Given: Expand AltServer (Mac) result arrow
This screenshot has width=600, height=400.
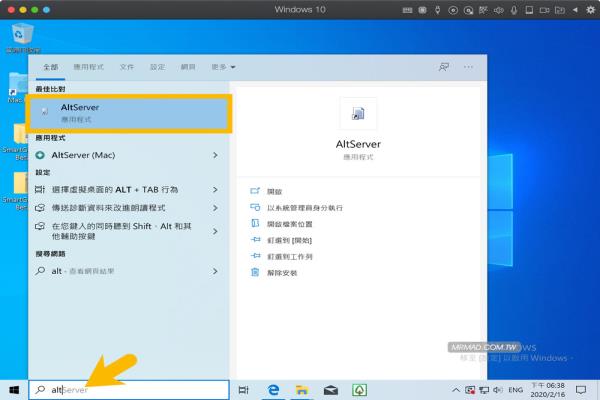Looking at the screenshot, I should point(215,155).
